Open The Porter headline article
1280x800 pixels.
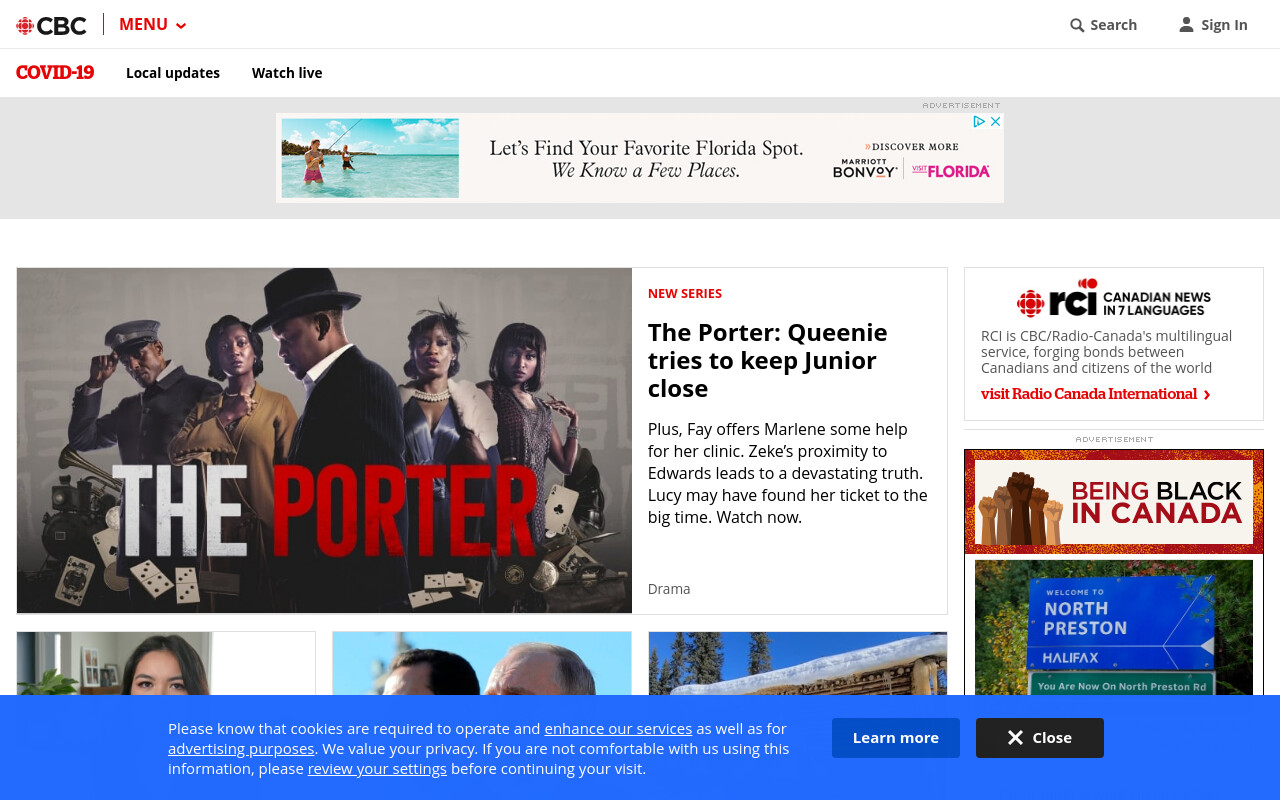click(x=768, y=360)
